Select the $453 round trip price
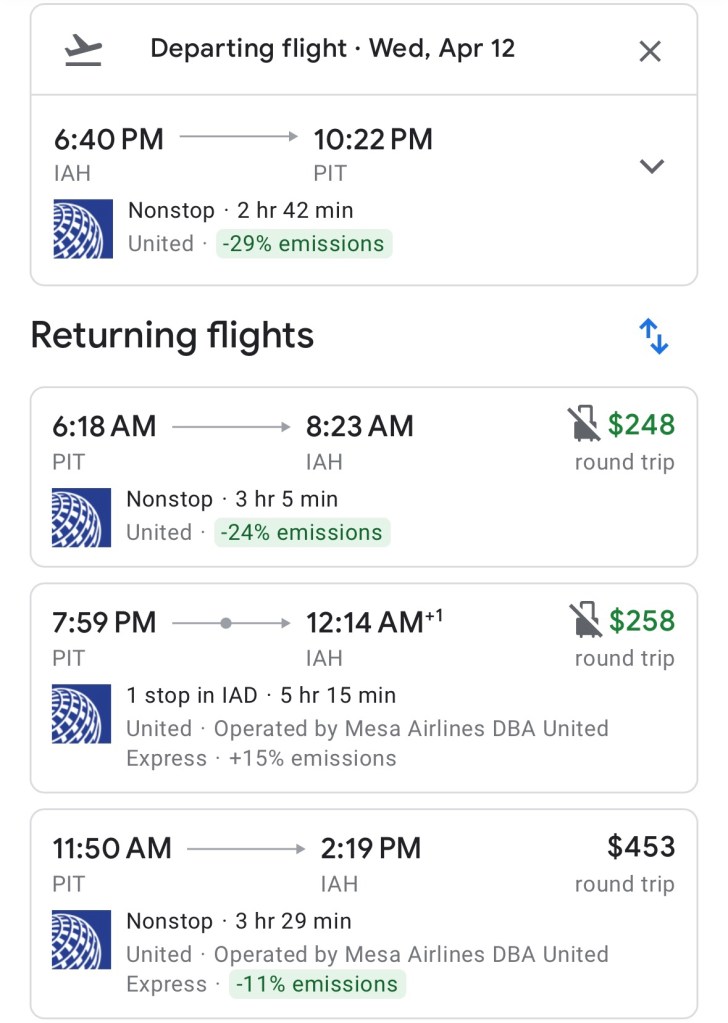 tap(641, 847)
